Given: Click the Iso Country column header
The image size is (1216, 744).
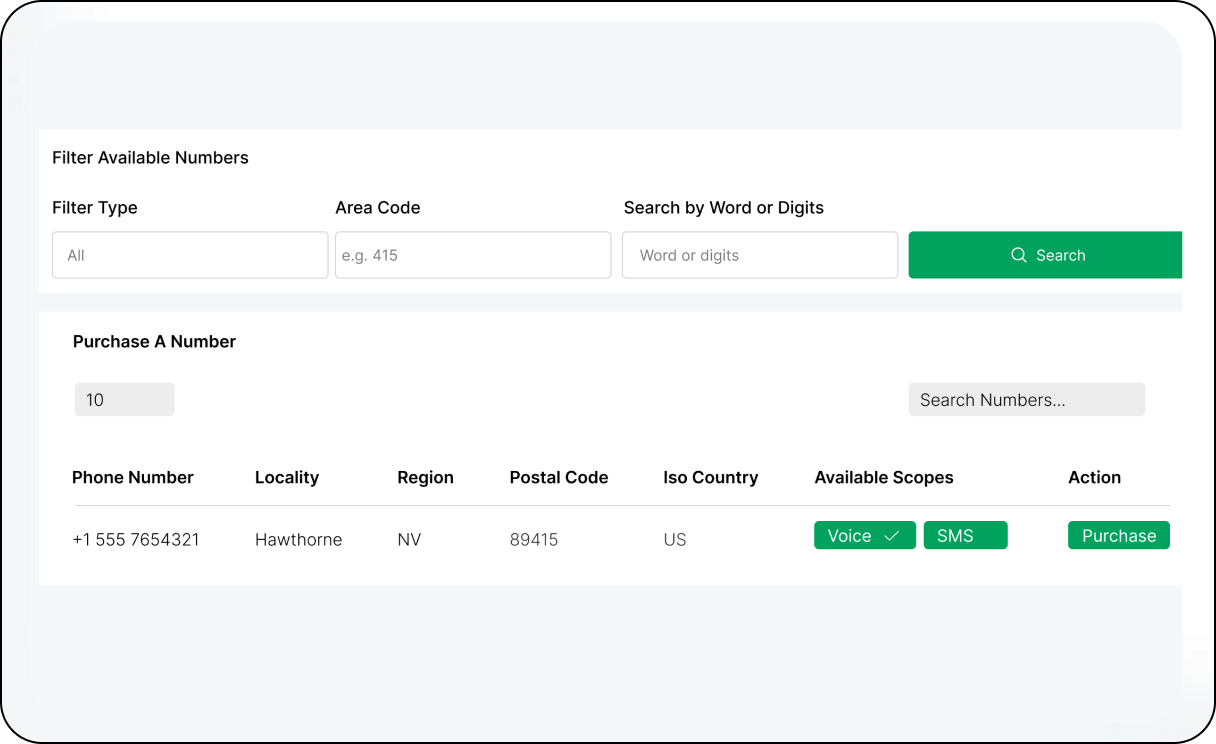Looking at the screenshot, I should [710, 478].
